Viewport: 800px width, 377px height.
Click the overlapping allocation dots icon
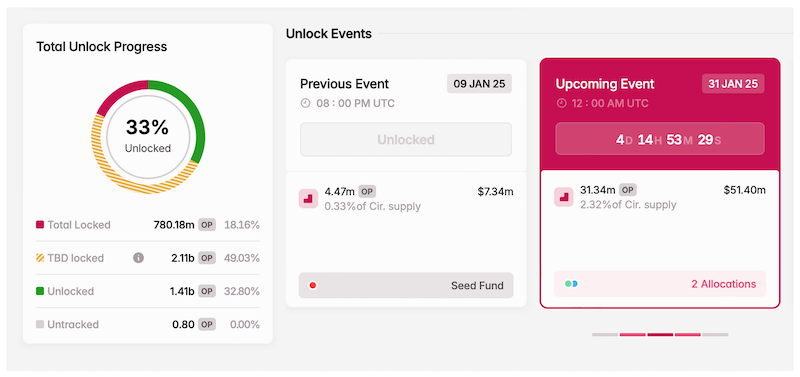(571, 284)
